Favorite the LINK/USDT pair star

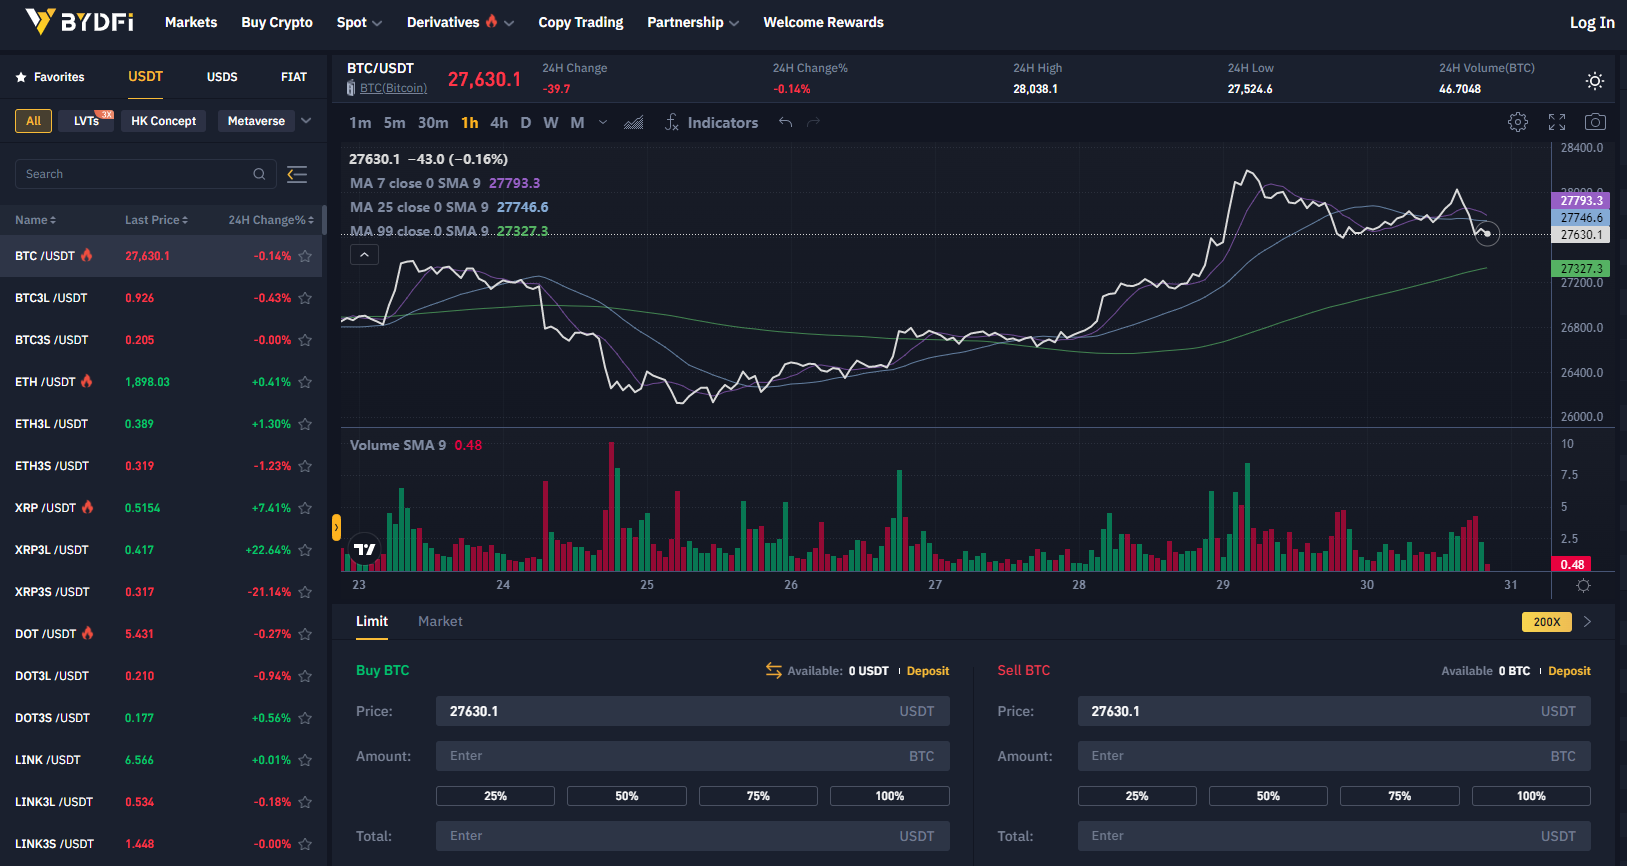coord(305,760)
